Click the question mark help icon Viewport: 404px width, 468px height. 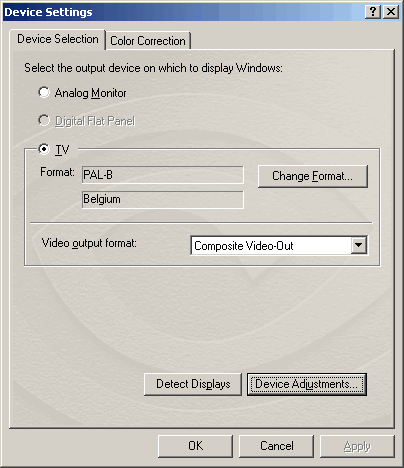[373, 12]
